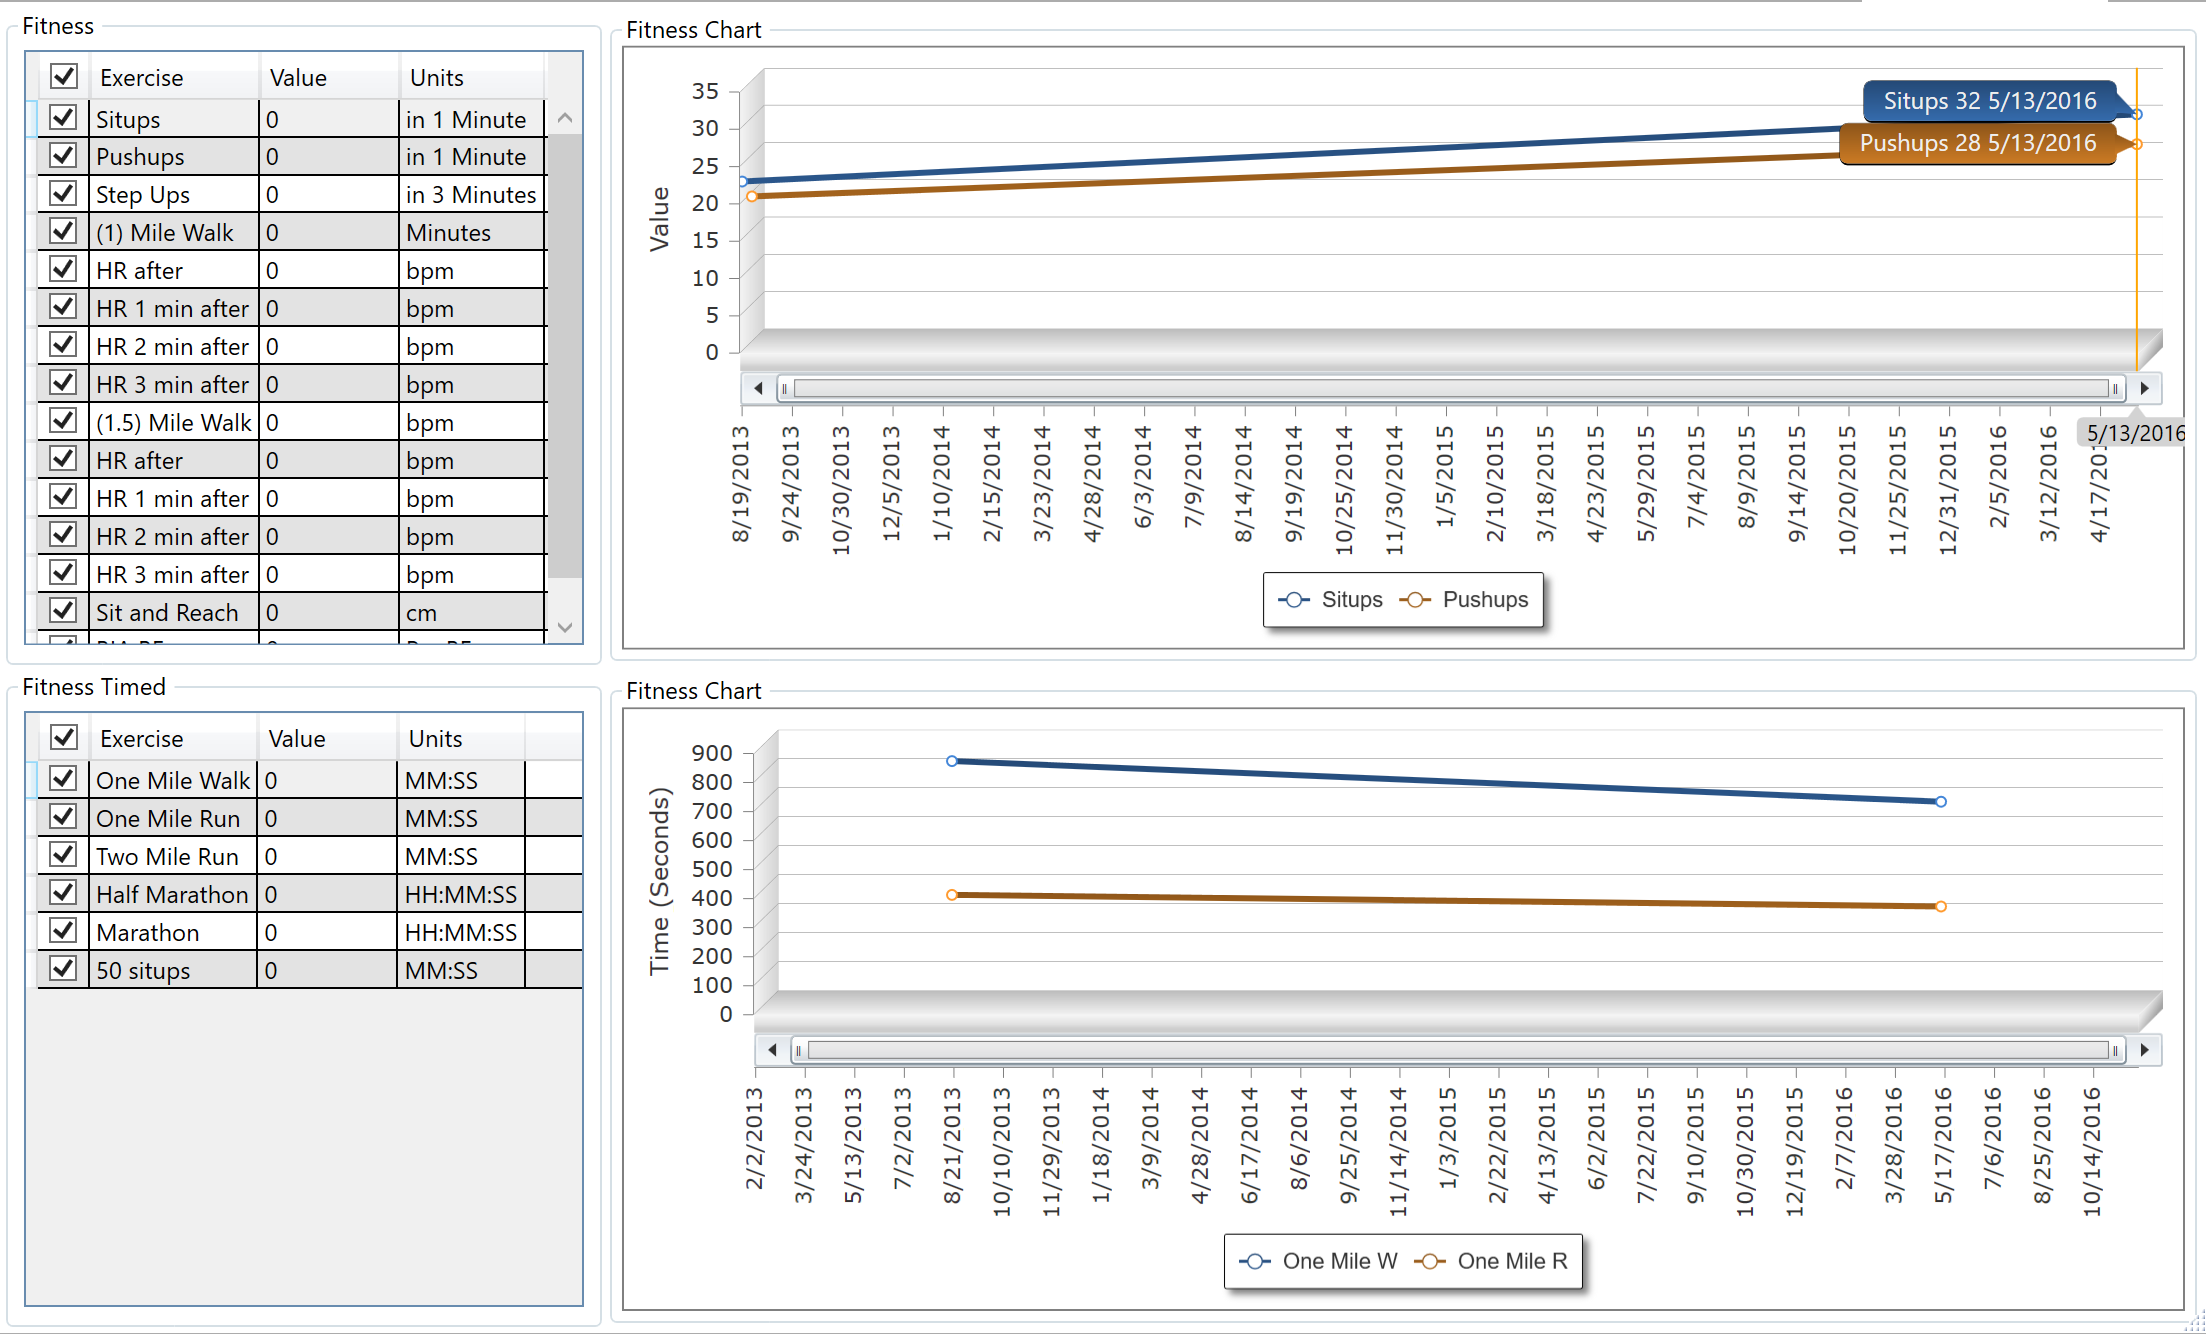
Task: Click the Value column header in Fitness grid
Action: click(x=298, y=78)
